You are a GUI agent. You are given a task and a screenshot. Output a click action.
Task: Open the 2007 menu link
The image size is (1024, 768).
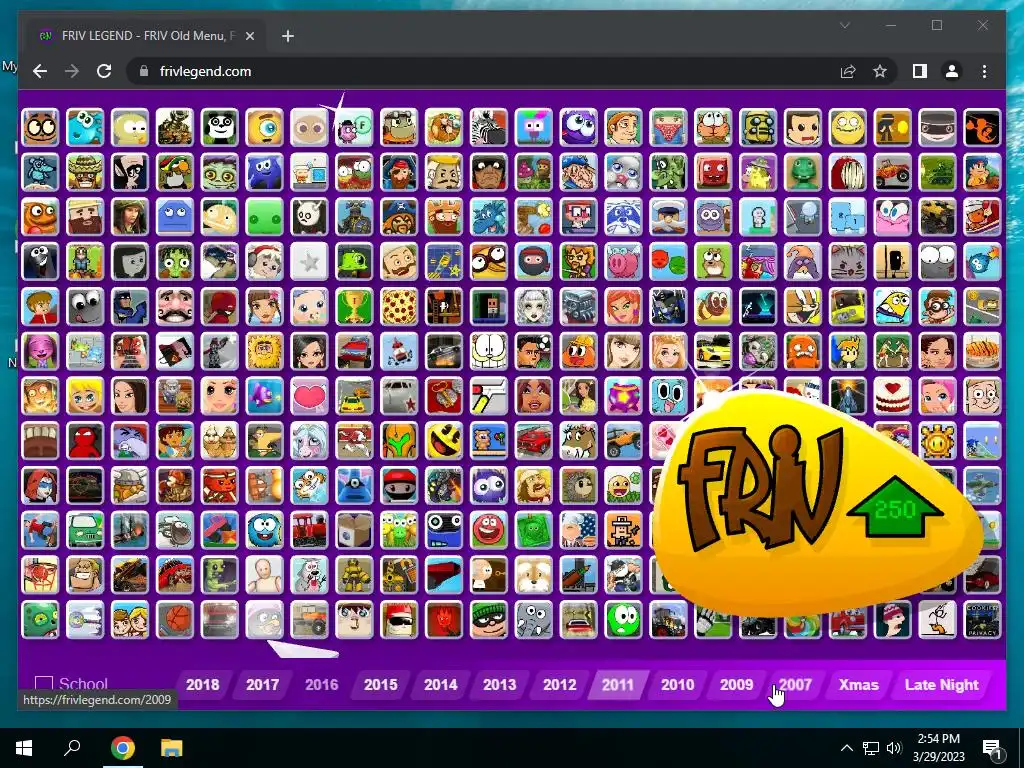(x=795, y=684)
